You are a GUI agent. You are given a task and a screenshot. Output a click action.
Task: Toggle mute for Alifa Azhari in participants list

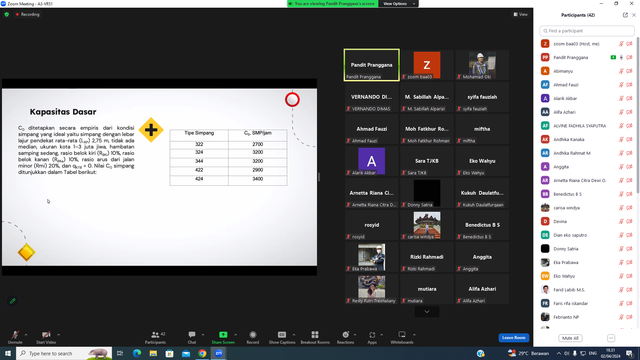click(621, 112)
